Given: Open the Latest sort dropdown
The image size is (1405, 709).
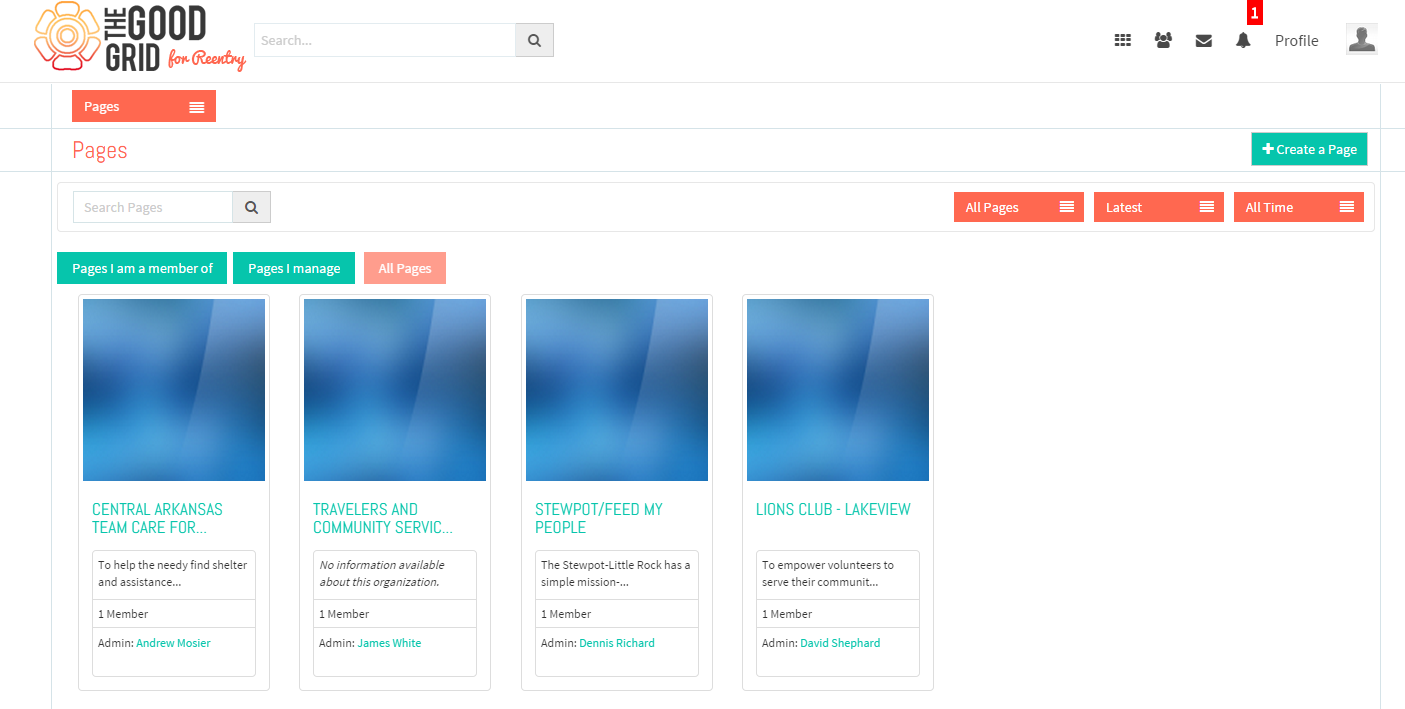Looking at the screenshot, I should pos(1159,207).
